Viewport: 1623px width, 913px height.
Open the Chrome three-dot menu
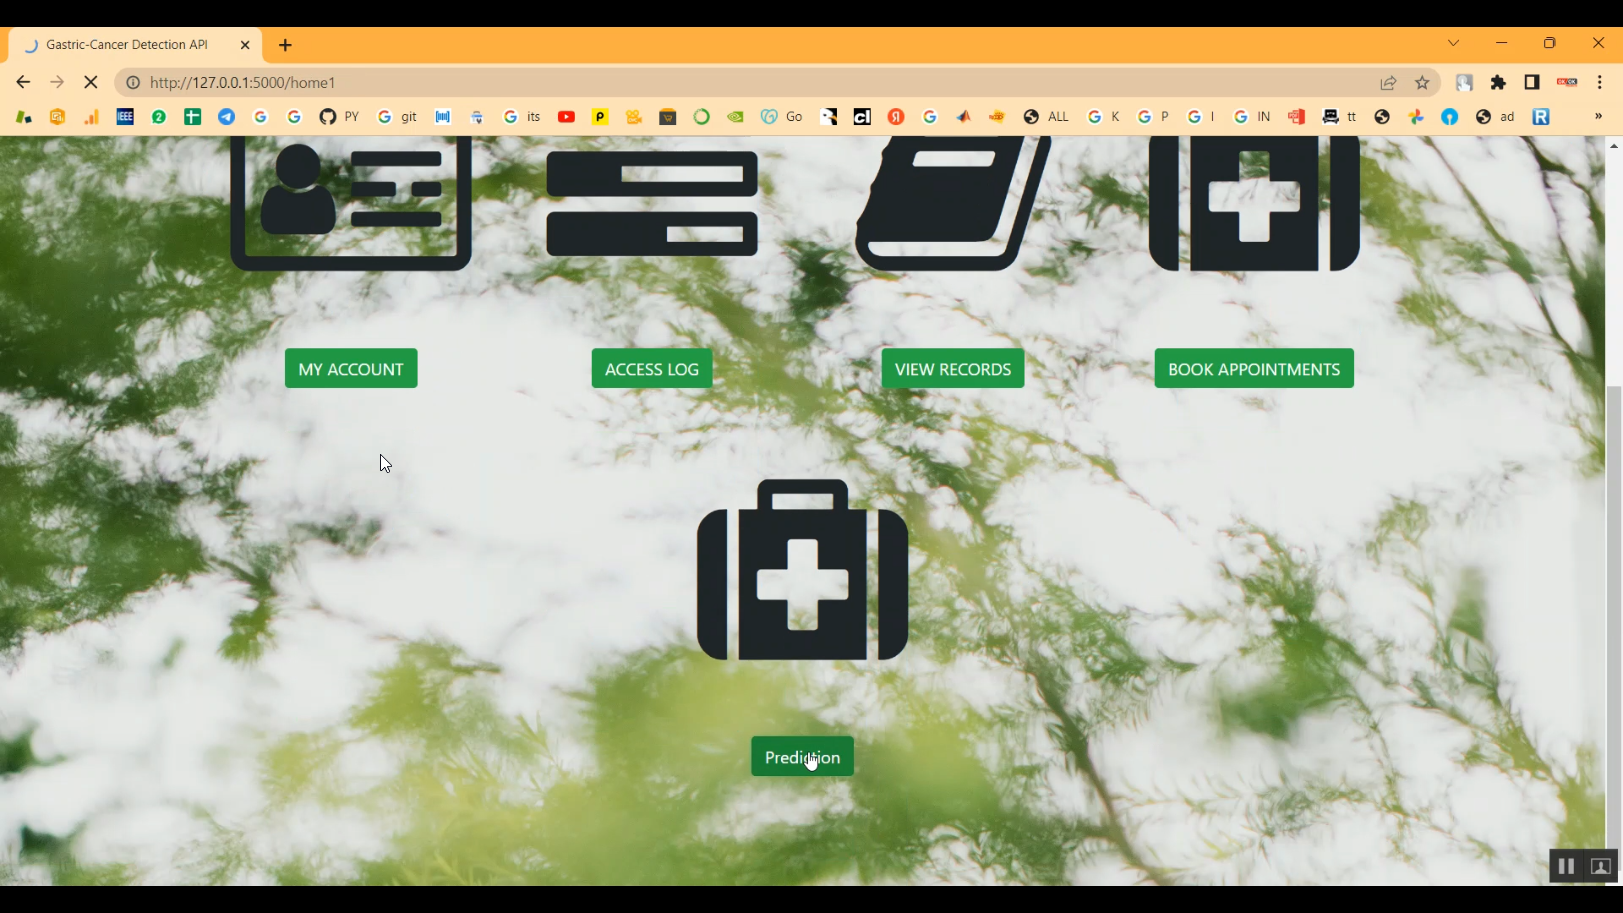click(1600, 83)
